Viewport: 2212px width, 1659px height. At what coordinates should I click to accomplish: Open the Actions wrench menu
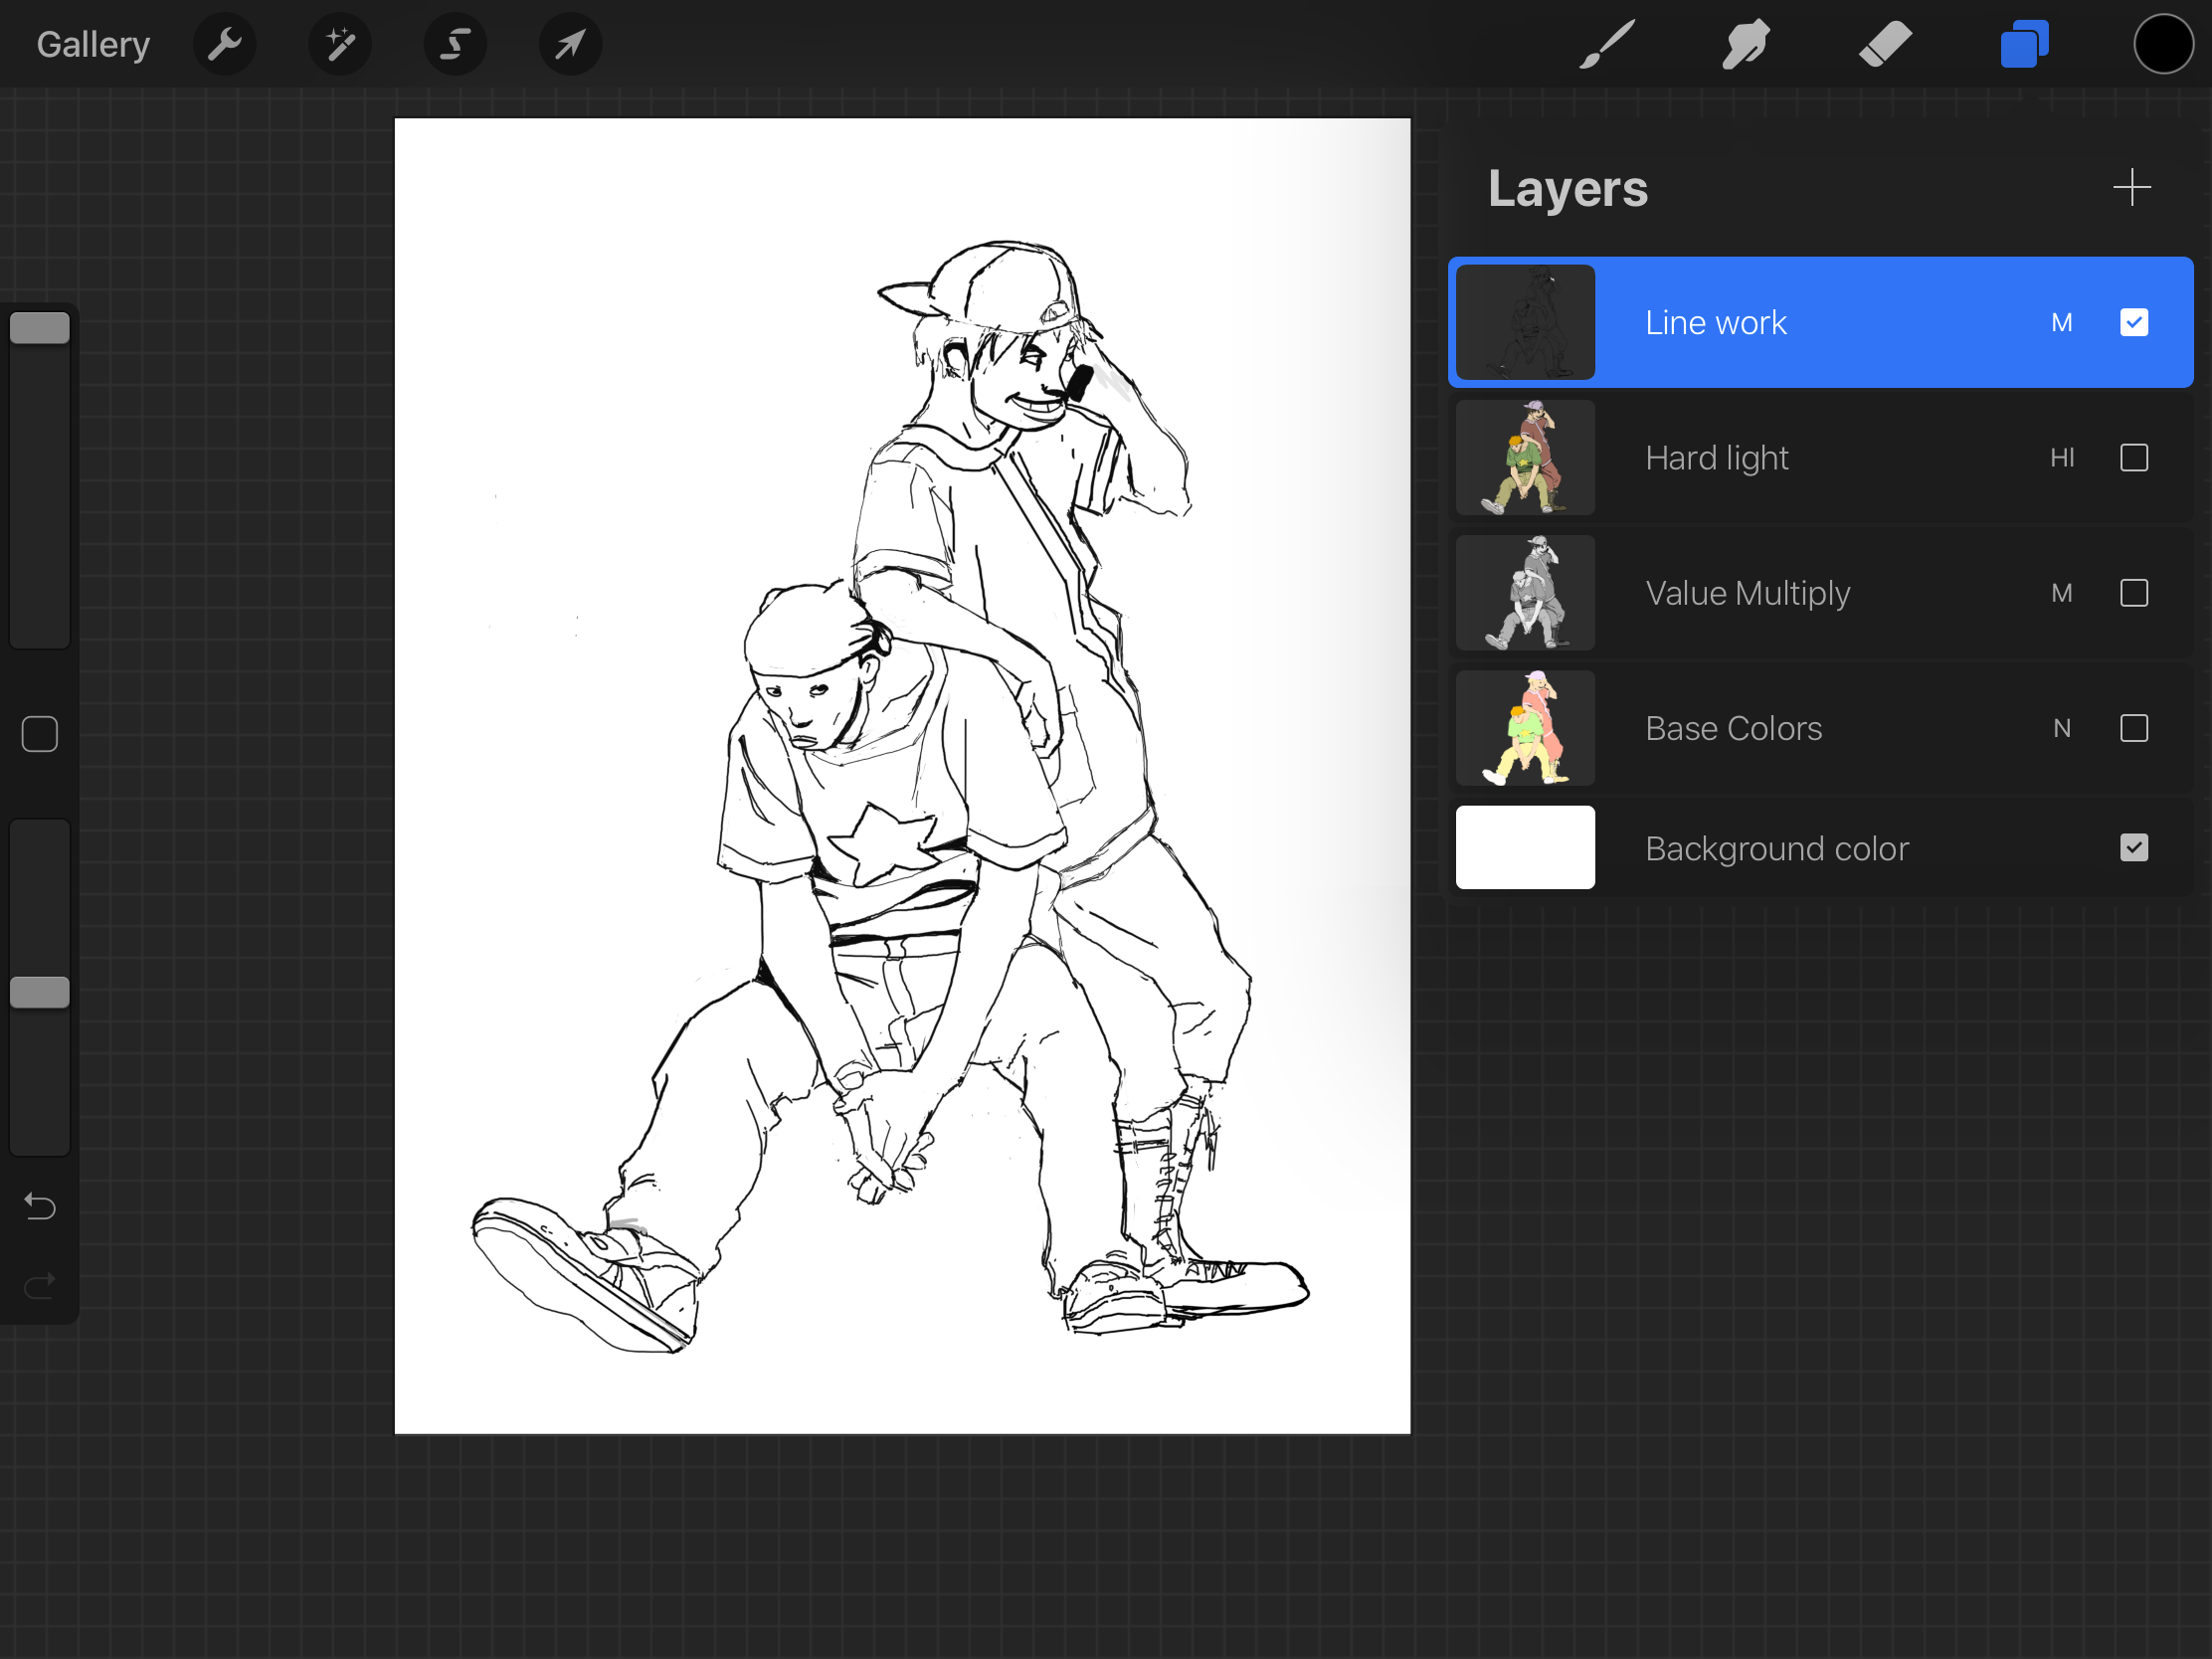pos(224,44)
